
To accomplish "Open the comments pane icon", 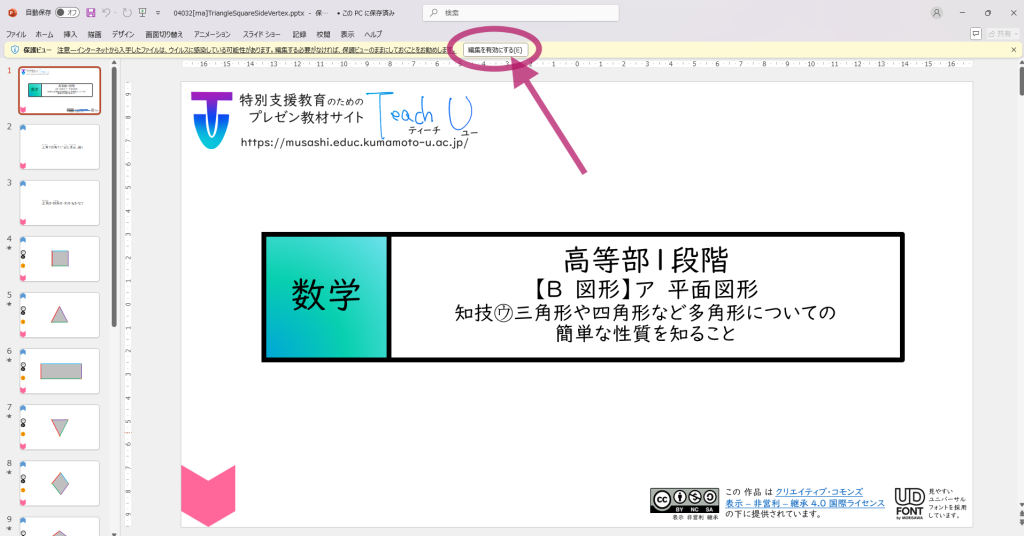I will [x=976, y=33].
